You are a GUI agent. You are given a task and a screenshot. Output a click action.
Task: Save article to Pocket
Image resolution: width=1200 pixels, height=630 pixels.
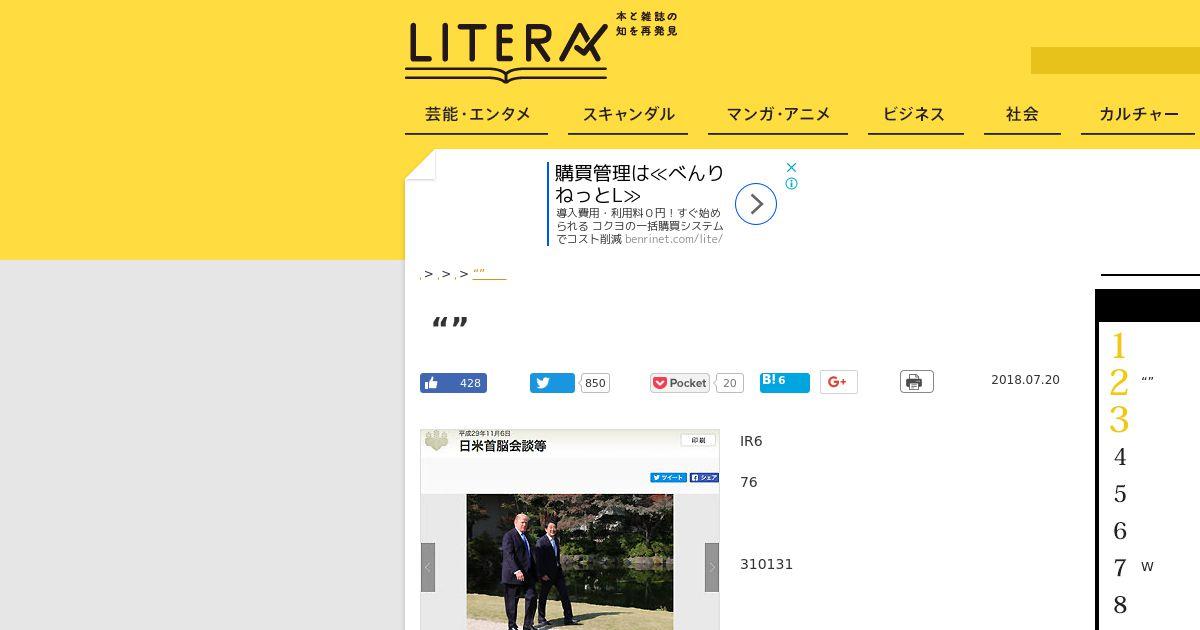coord(680,383)
